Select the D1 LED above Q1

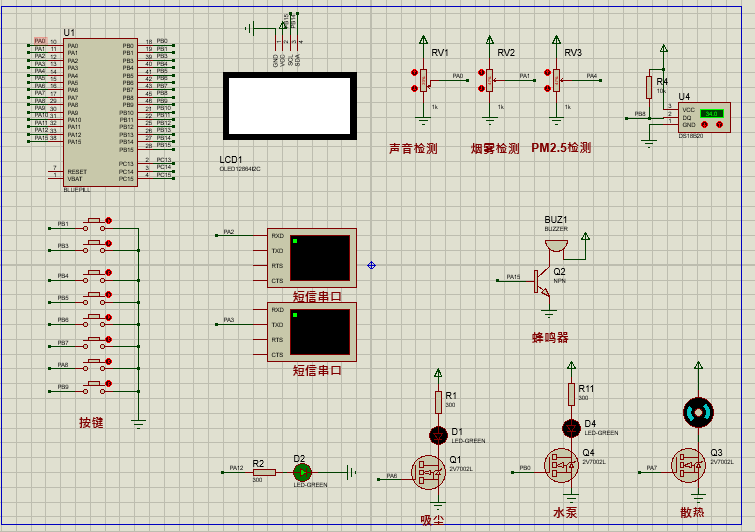point(438,435)
